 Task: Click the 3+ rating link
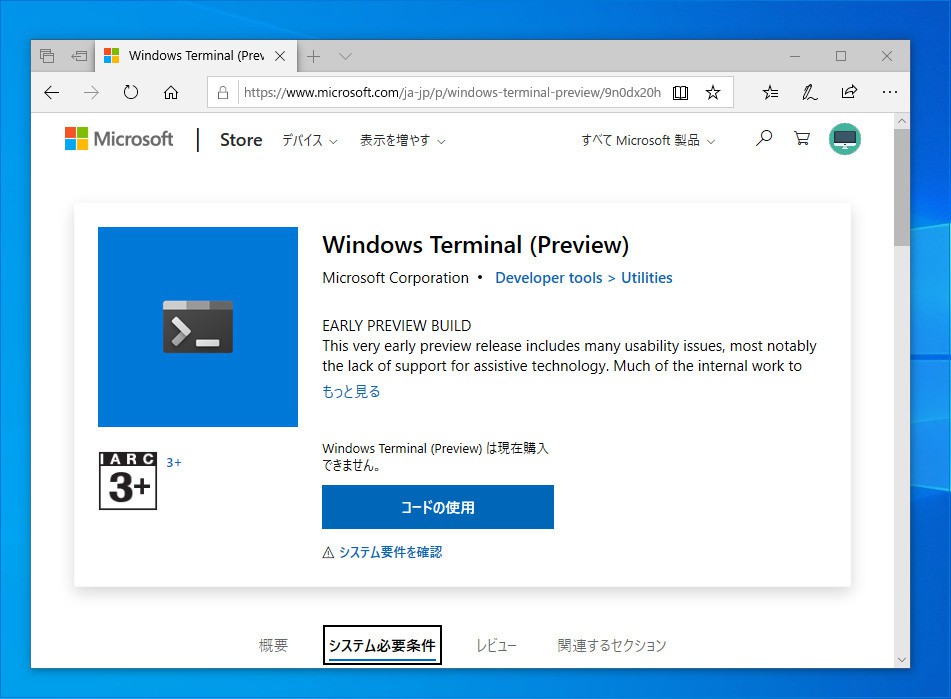[173, 463]
